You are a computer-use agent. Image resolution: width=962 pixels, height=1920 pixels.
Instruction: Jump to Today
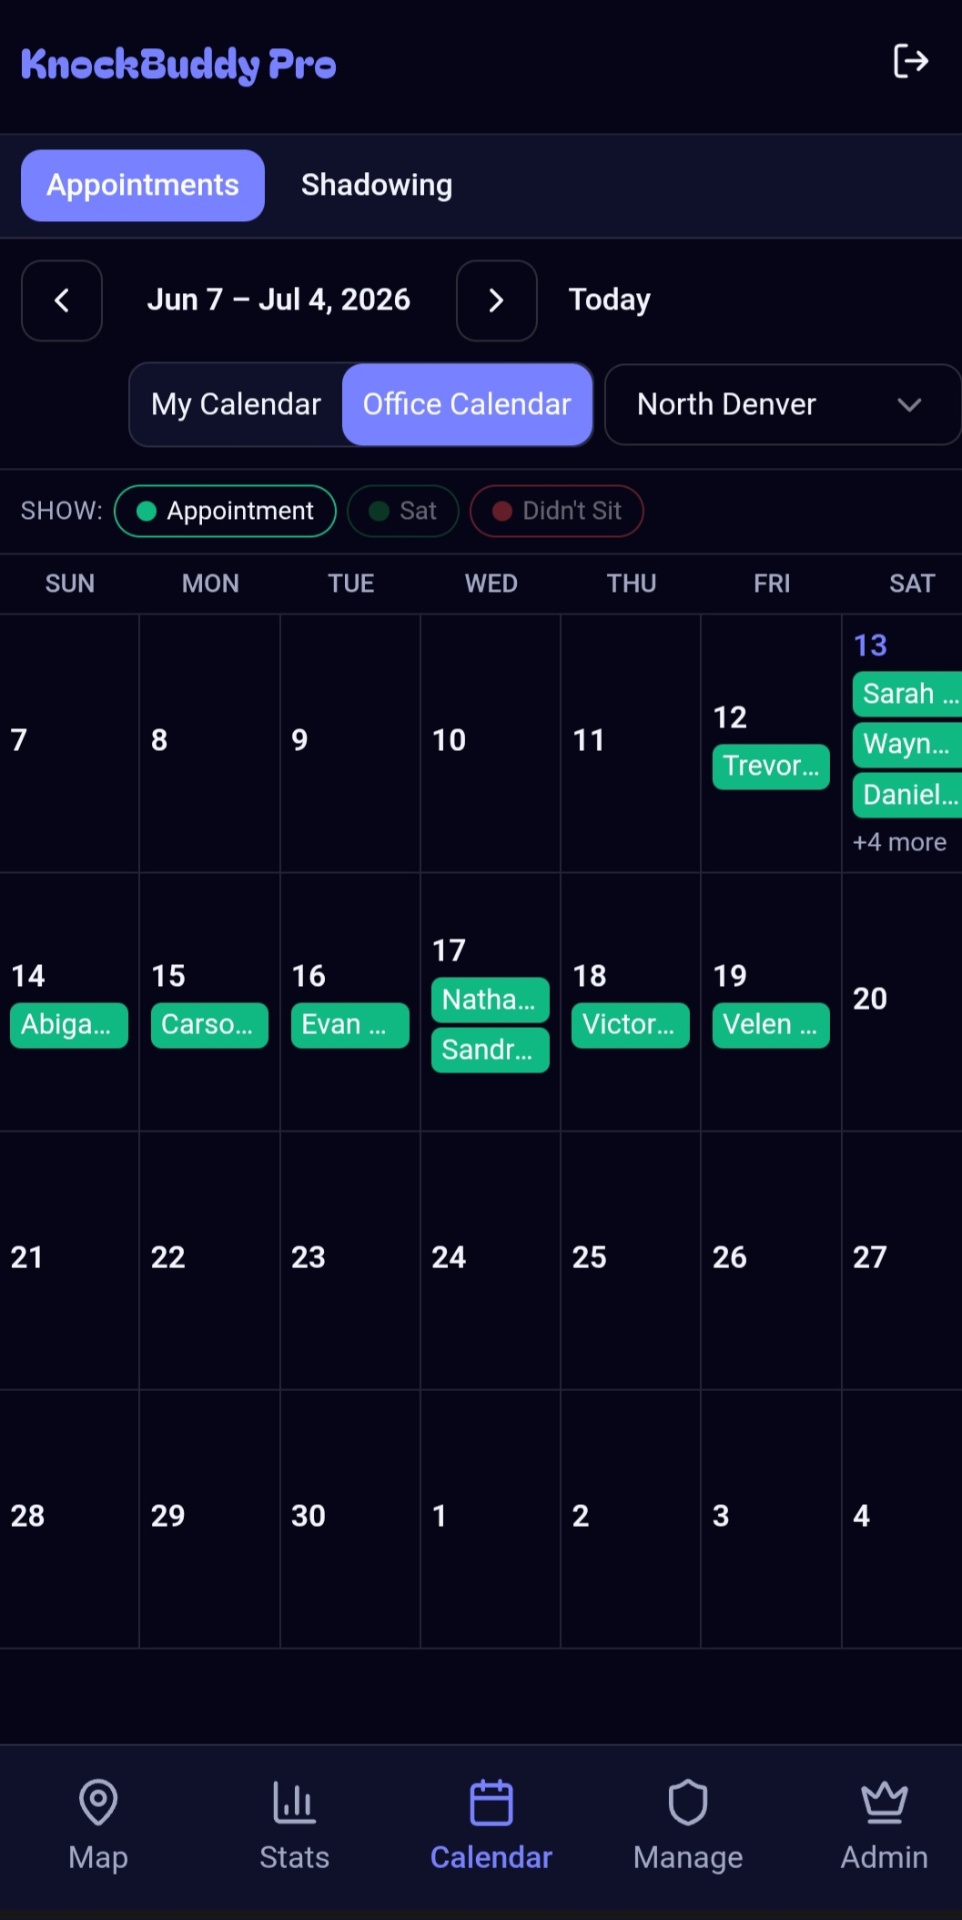coord(609,299)
